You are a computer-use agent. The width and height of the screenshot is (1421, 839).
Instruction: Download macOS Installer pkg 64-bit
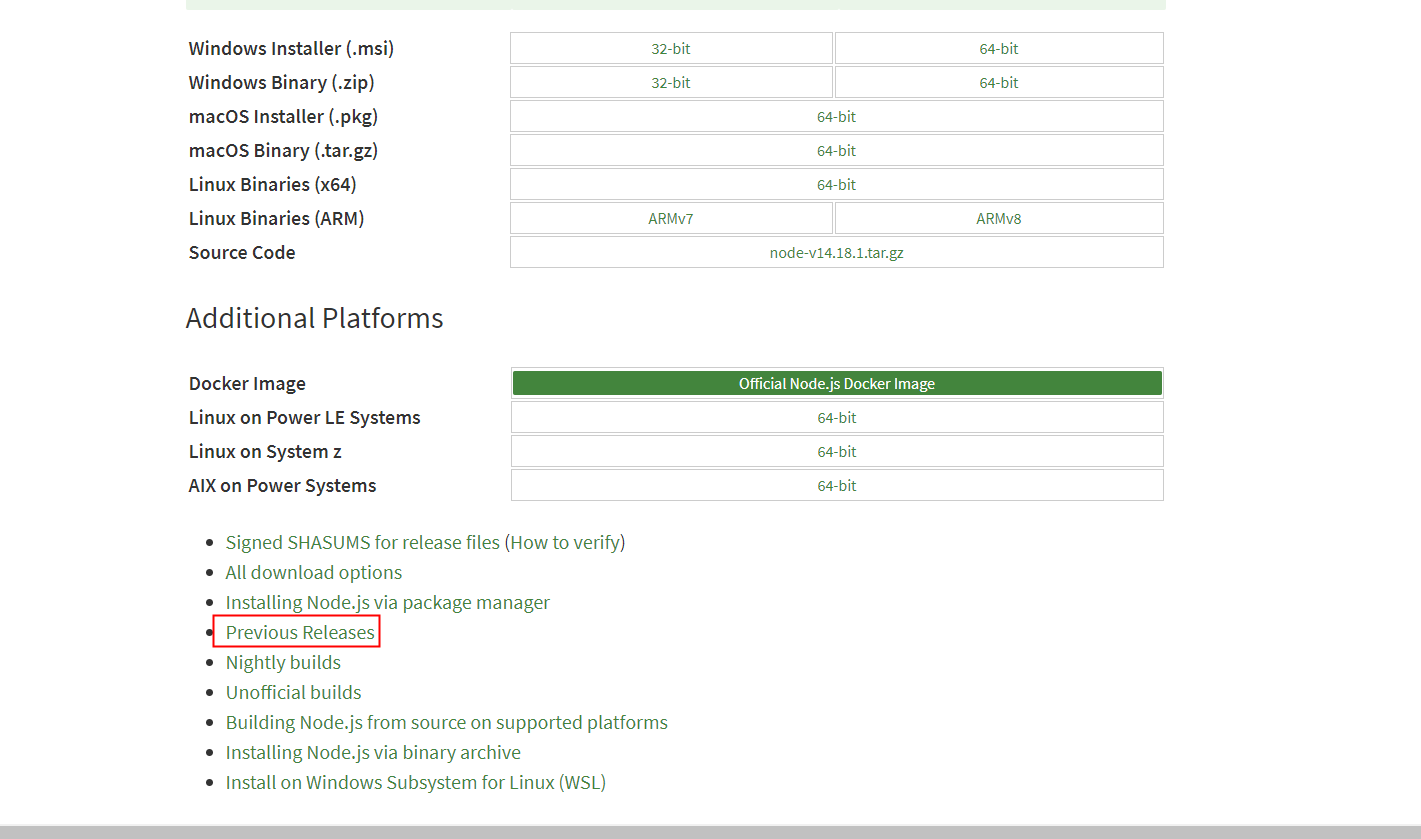(x=837, y=116)
